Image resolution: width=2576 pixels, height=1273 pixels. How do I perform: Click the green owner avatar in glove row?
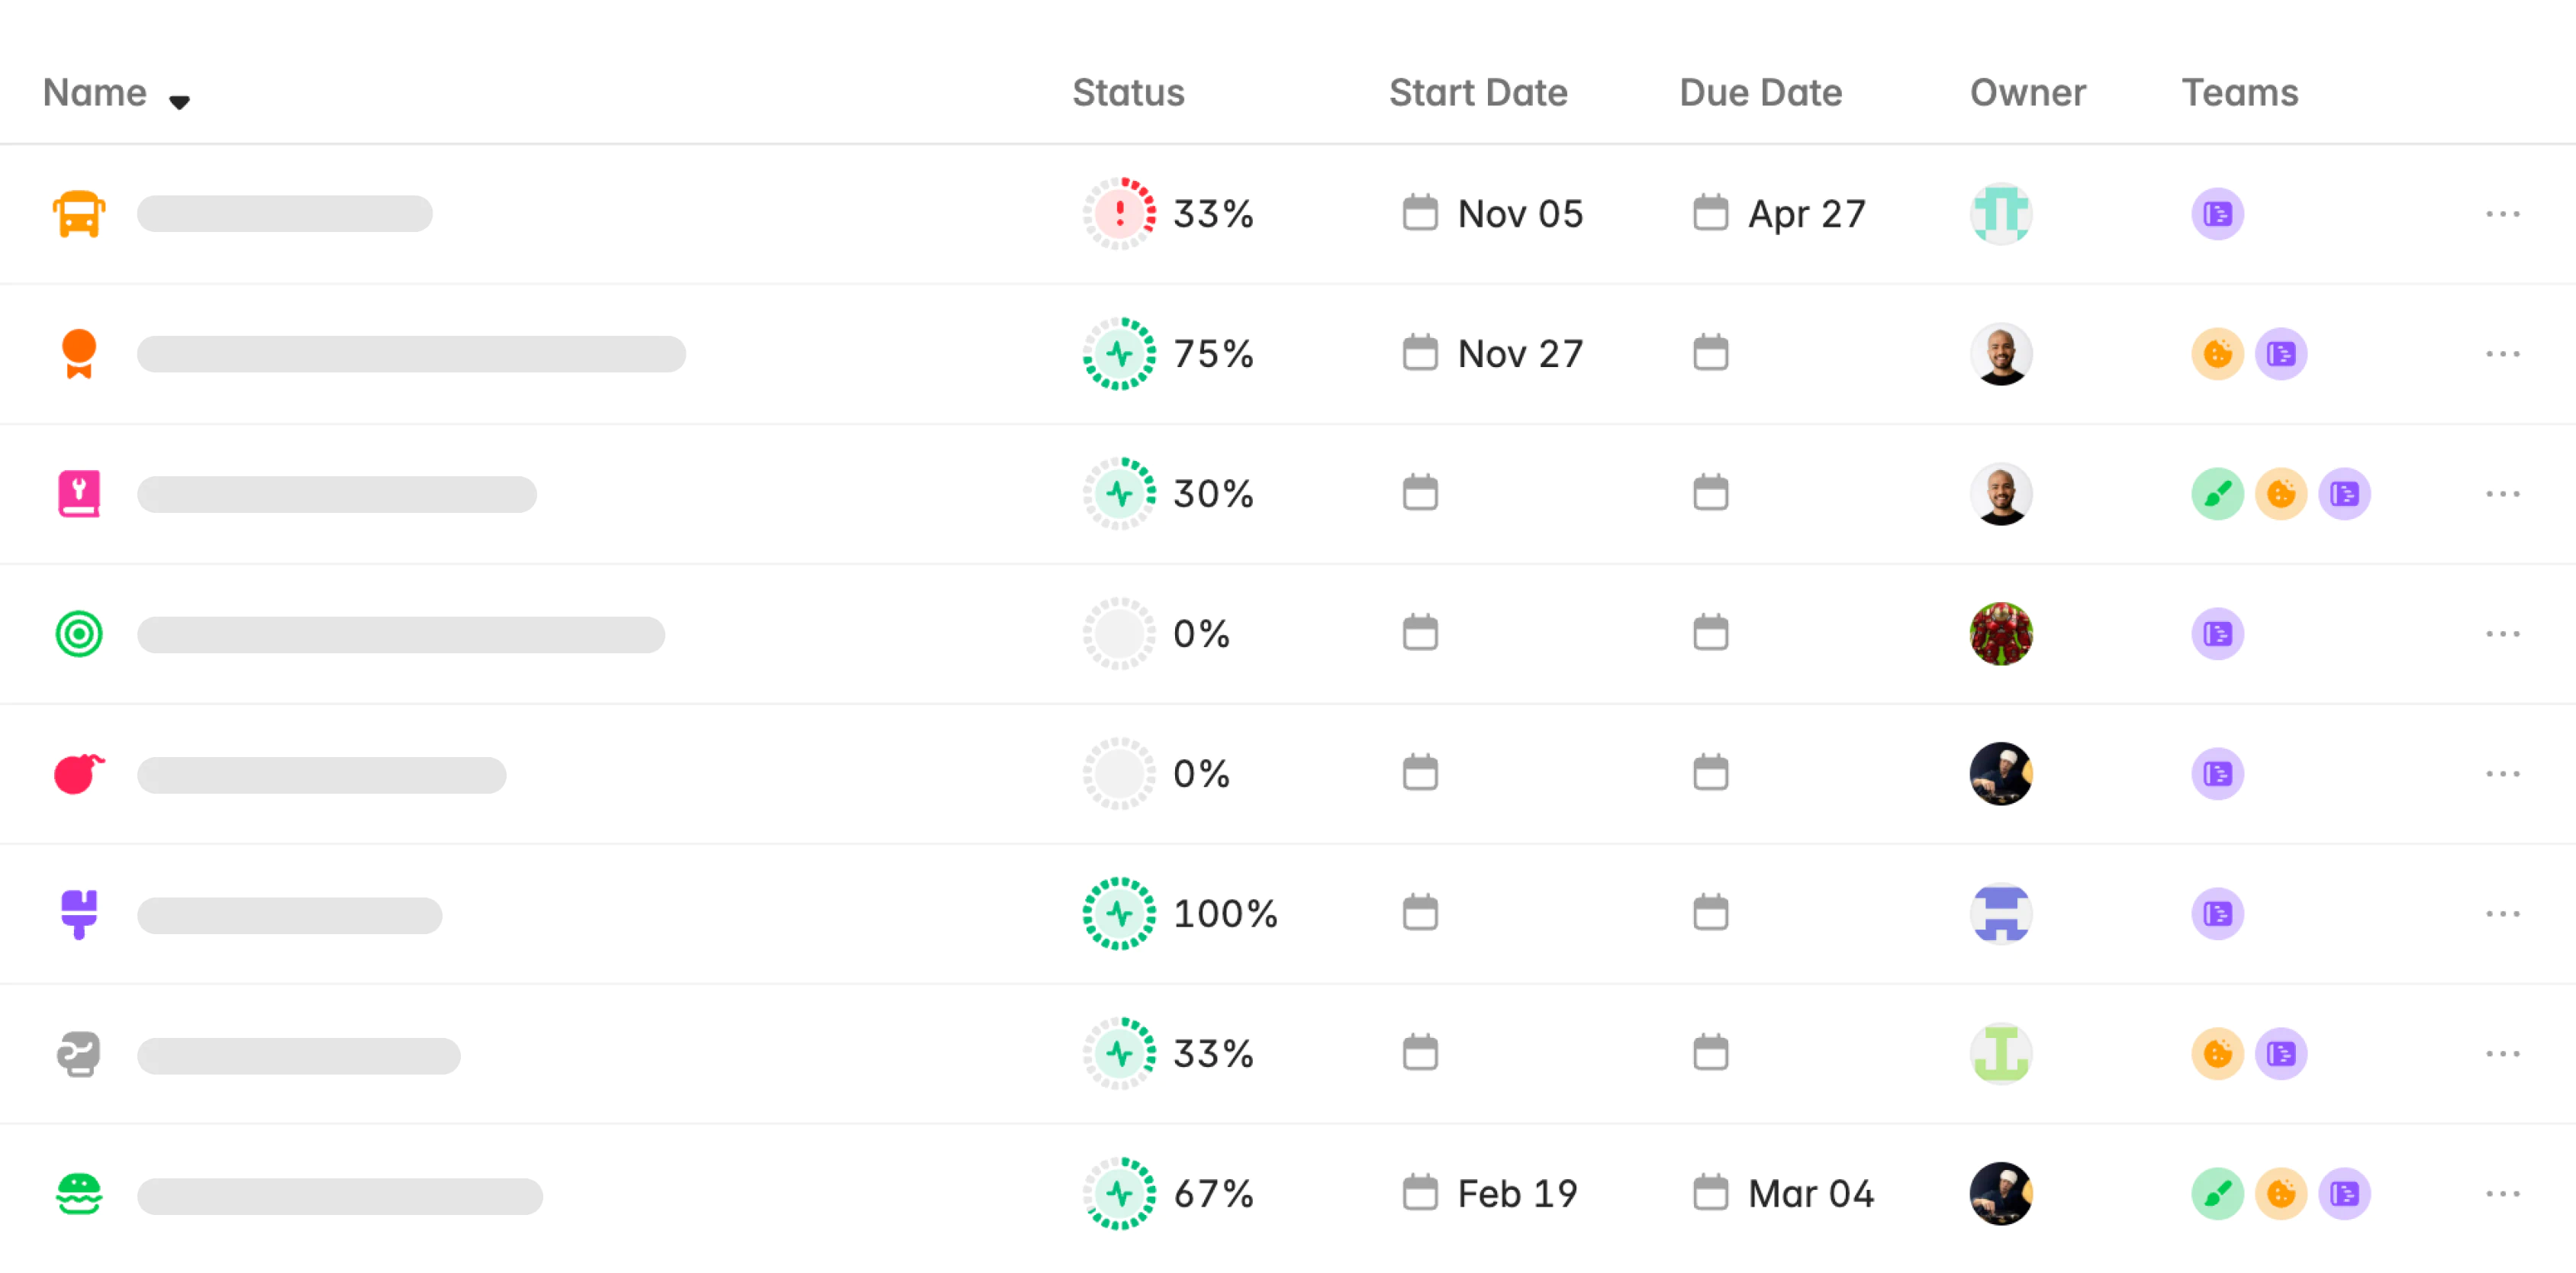click(x=2001, y=1053)
